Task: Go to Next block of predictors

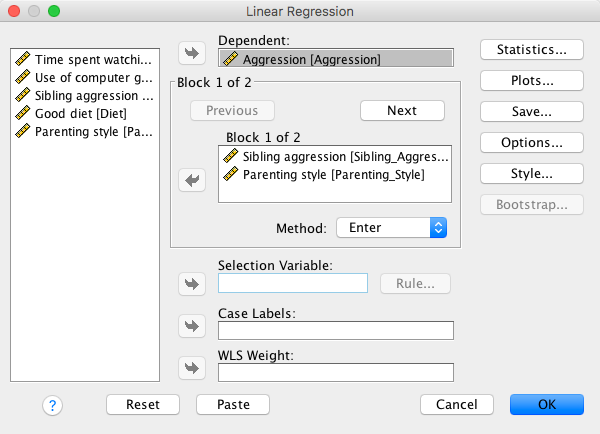Action: pyautogui.click(x=402, y=110)
